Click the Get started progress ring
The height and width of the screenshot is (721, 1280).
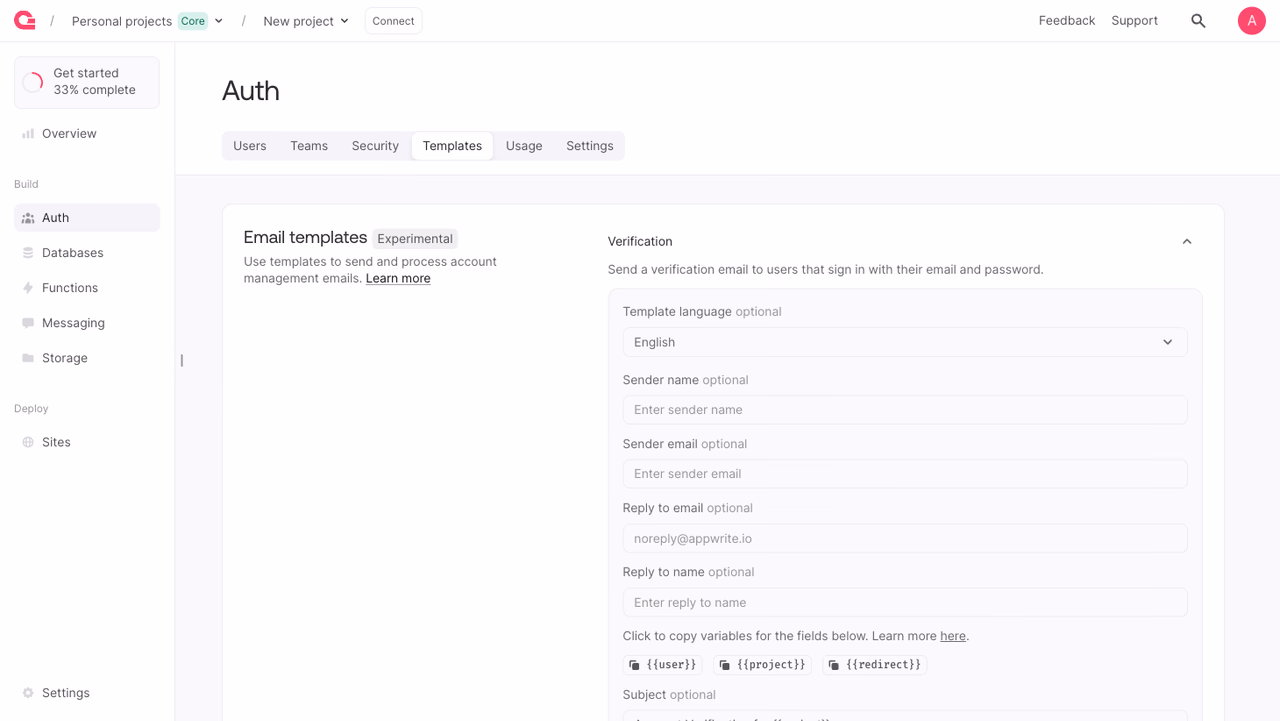pyautogui.click(x=33, y=82)
